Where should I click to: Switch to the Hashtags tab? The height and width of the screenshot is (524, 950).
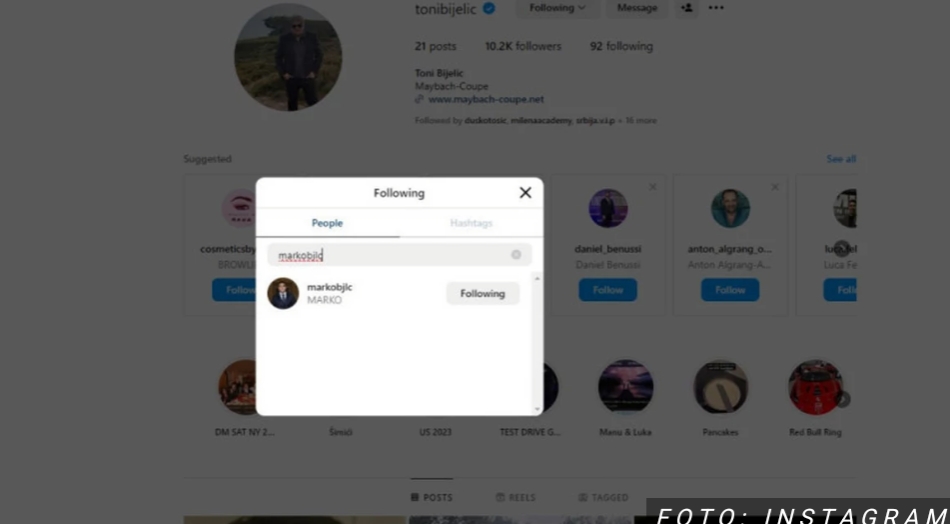(471, 223)
